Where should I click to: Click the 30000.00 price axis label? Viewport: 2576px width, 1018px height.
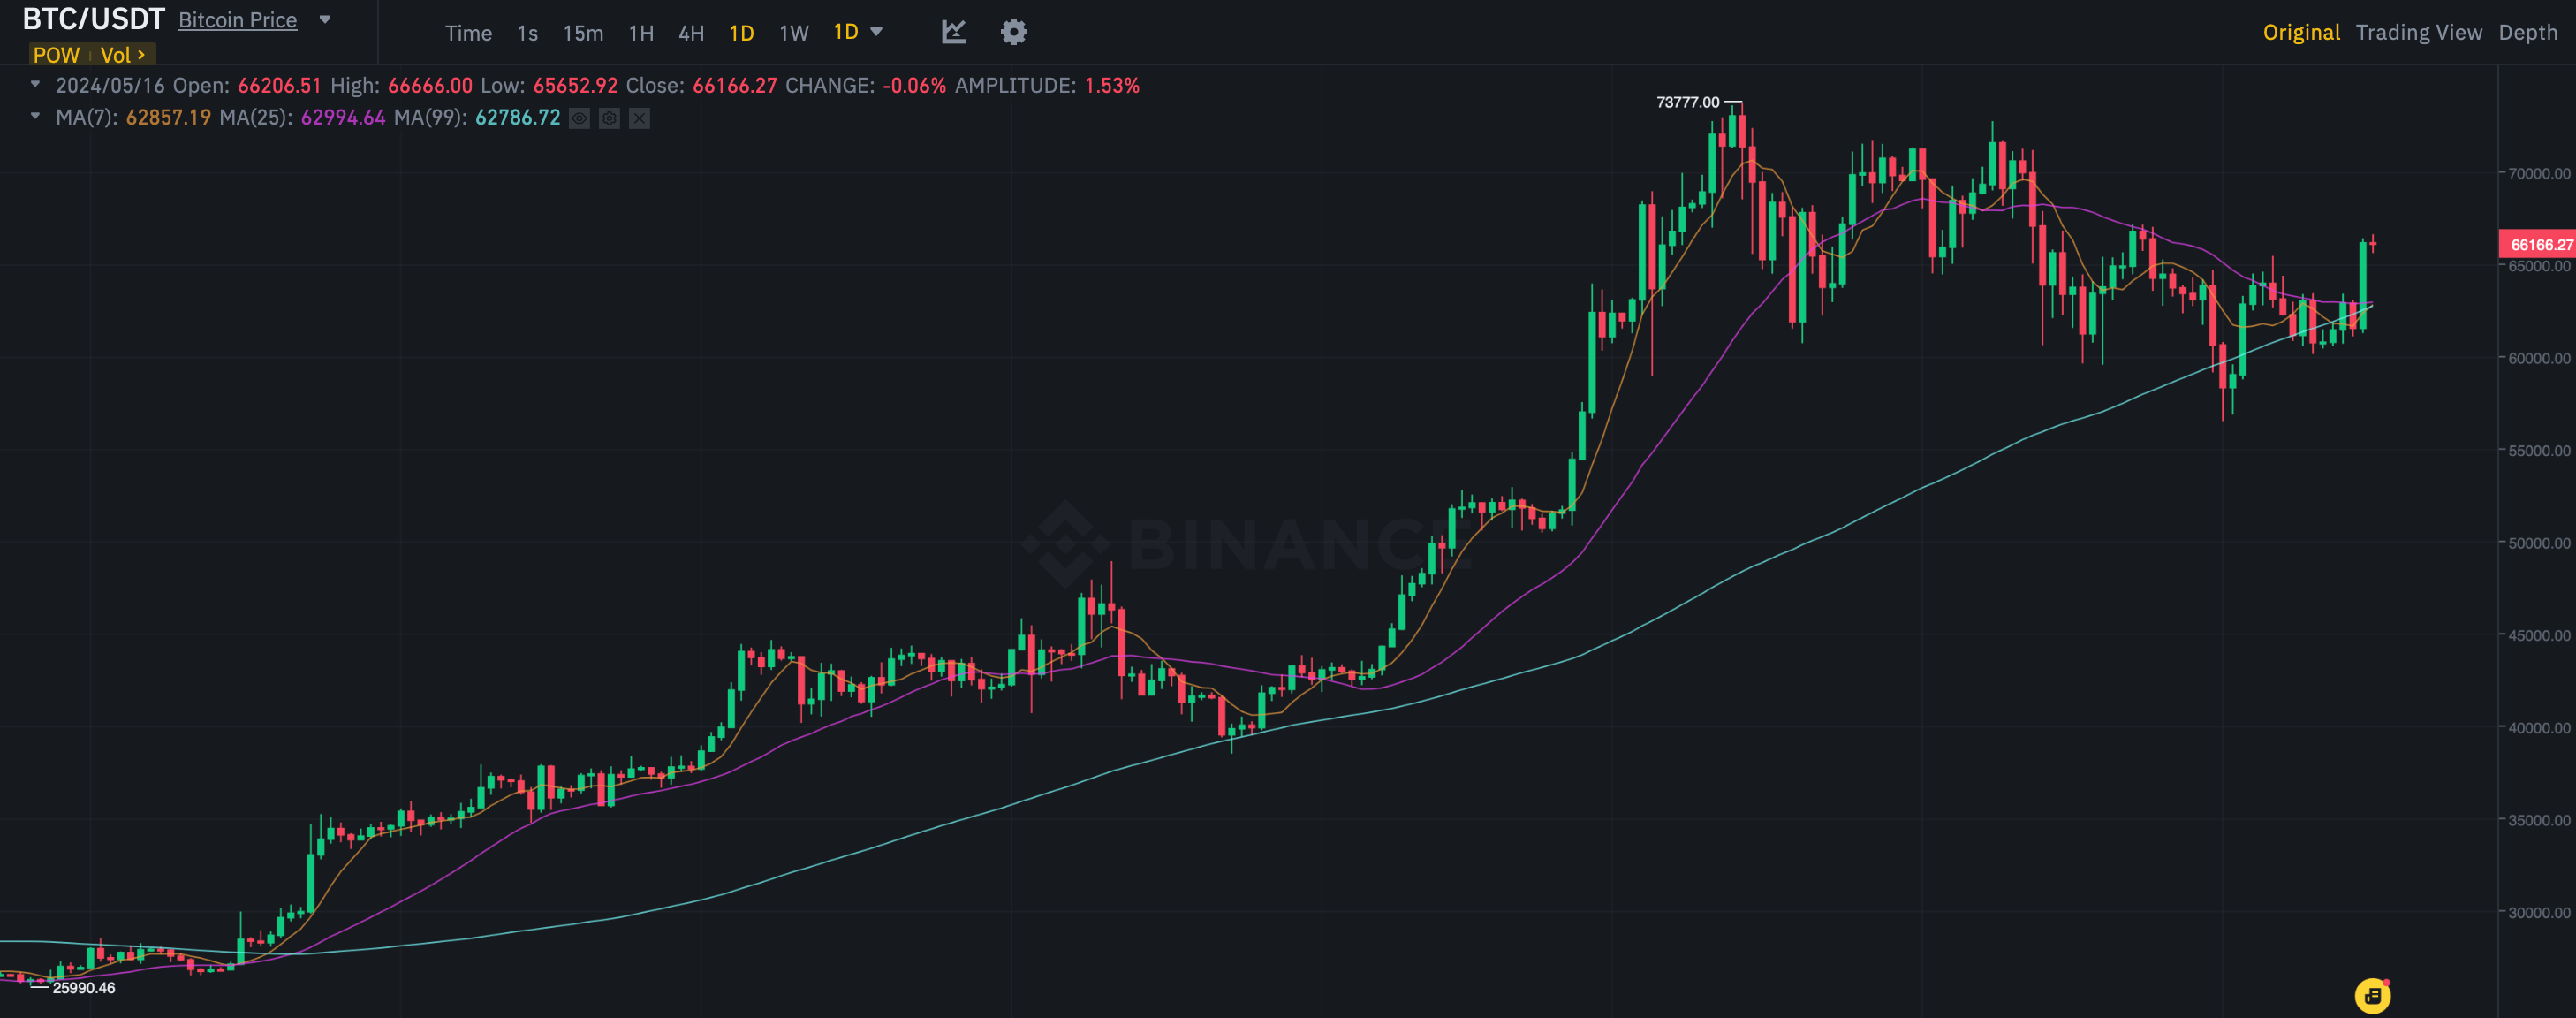pyautogui.click(x=2540, y=912)
